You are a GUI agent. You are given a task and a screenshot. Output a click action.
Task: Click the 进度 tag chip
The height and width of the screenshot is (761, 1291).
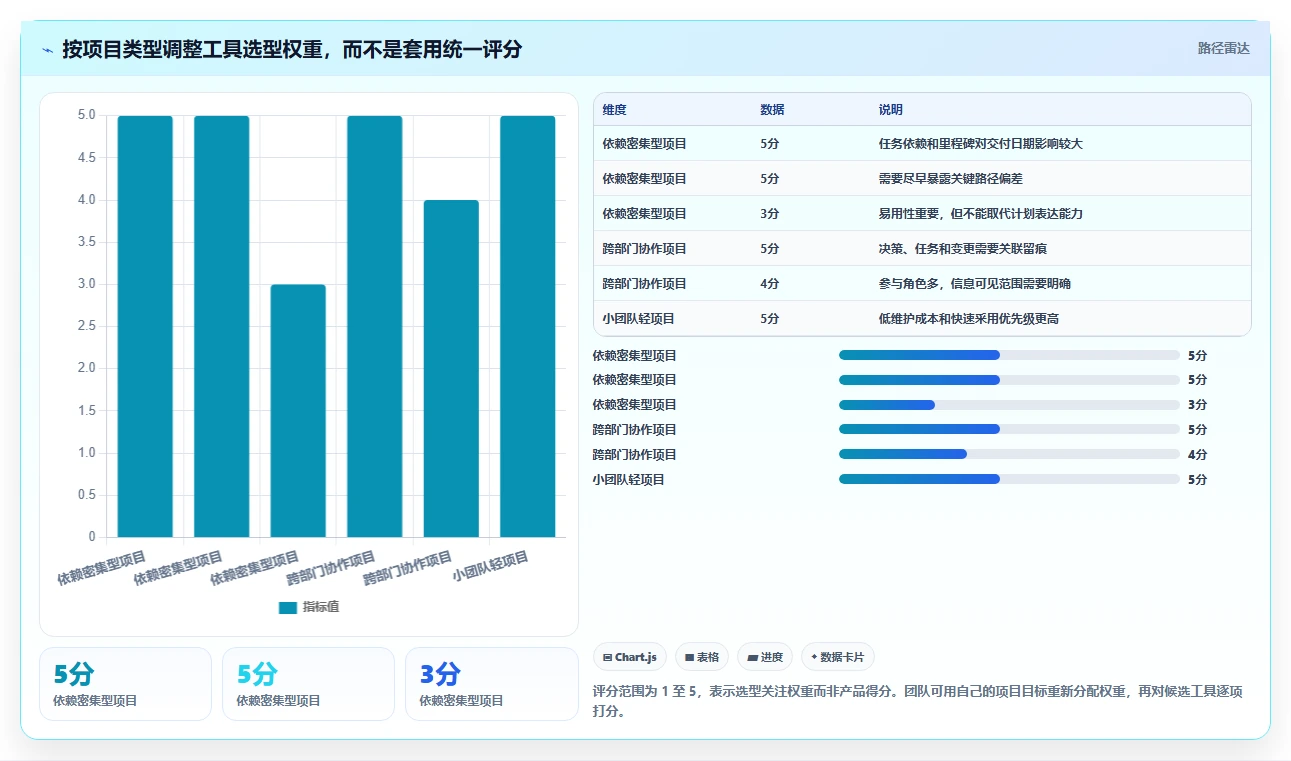(765, 657)
